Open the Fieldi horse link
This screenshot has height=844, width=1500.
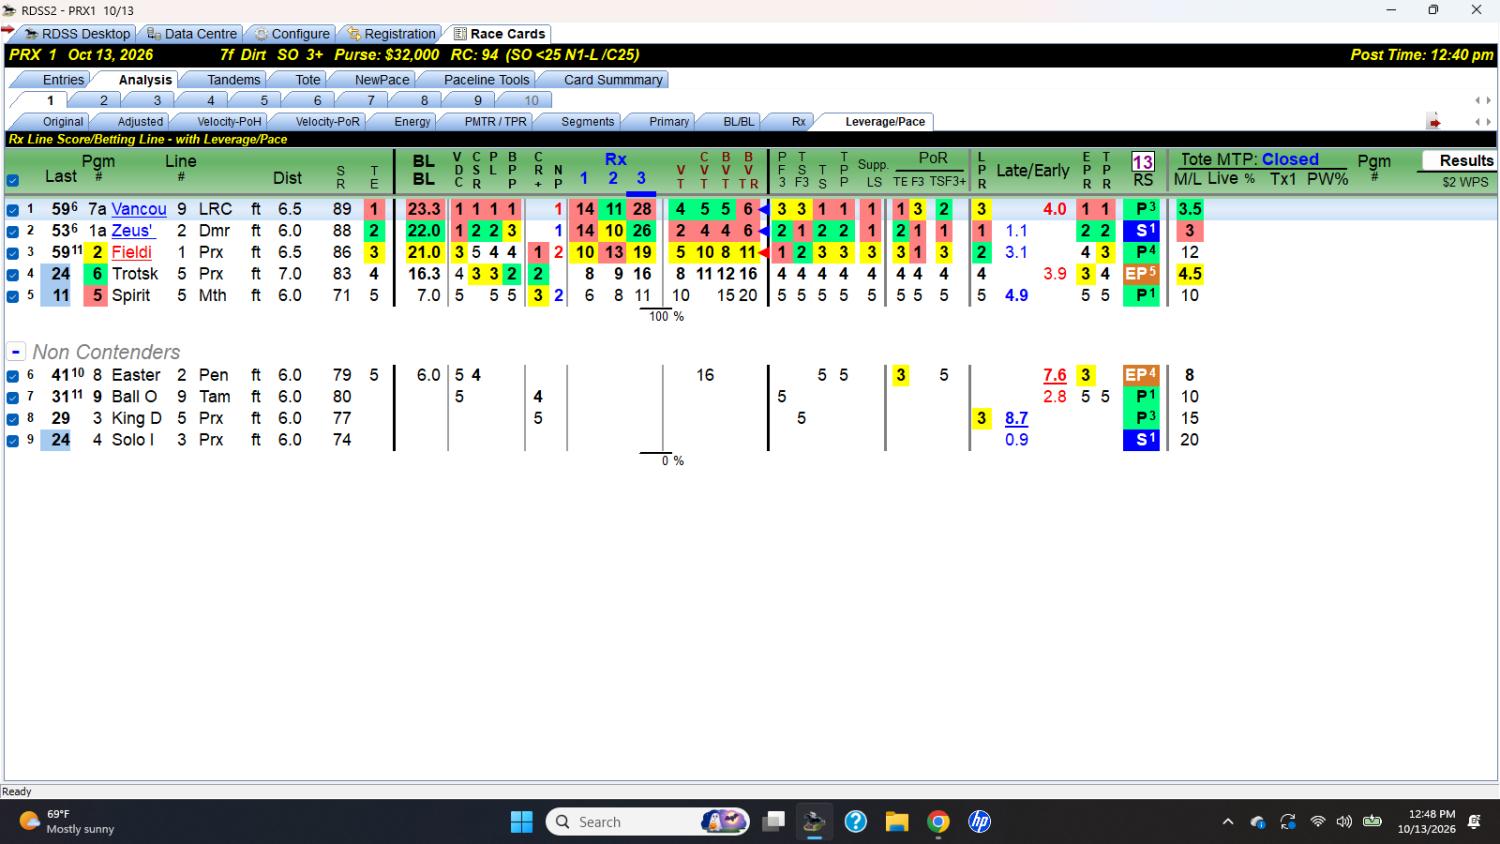131,252
